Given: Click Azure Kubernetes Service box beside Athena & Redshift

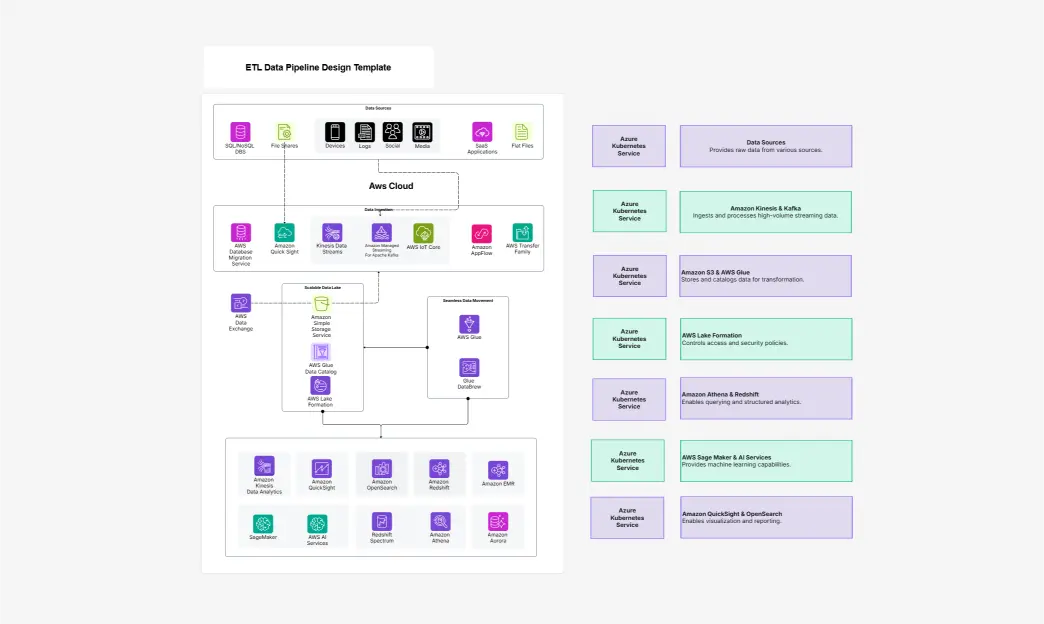Looking at the screenshot, I should pyautogui.click(x=629, y=400).
